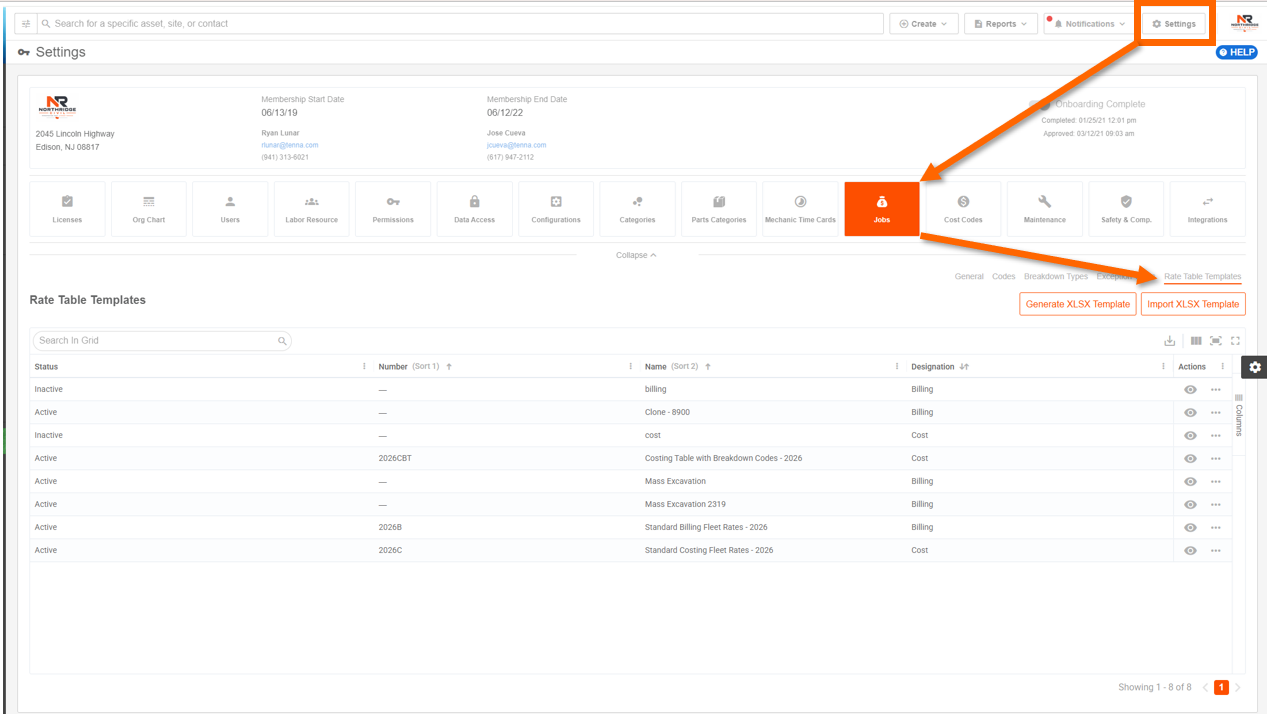View Costing Table with Breakdown Codes eye icon
Image resolution: width=1267 pixels, height=714 pixels.
(x=1190, y=459)
